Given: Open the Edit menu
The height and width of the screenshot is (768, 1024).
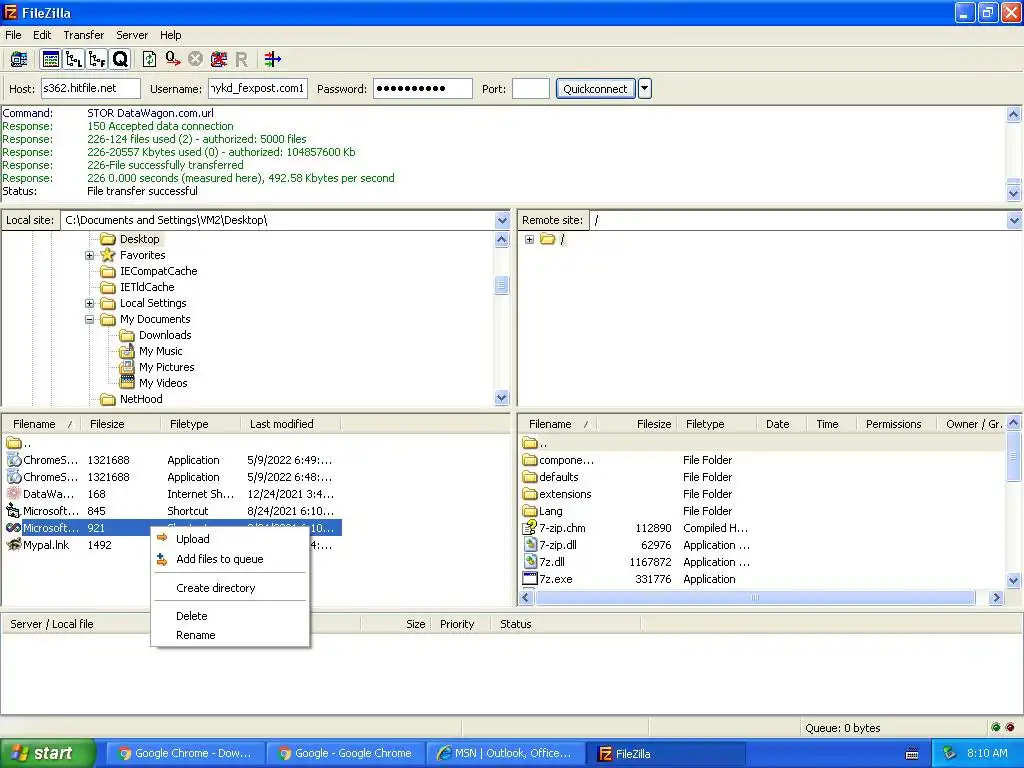Looking at the screenshot, I should click(42, 35).
